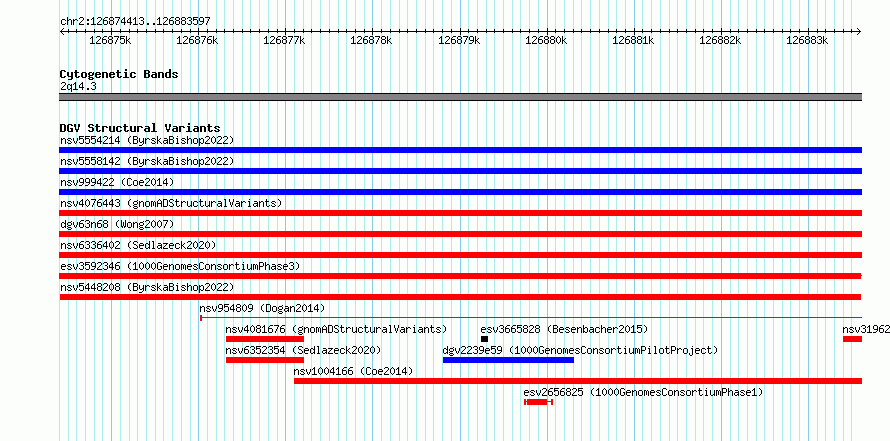Click the small black esv3665828 marker
The height and width of the screenshot is (441, 890).
coord(484,339)
